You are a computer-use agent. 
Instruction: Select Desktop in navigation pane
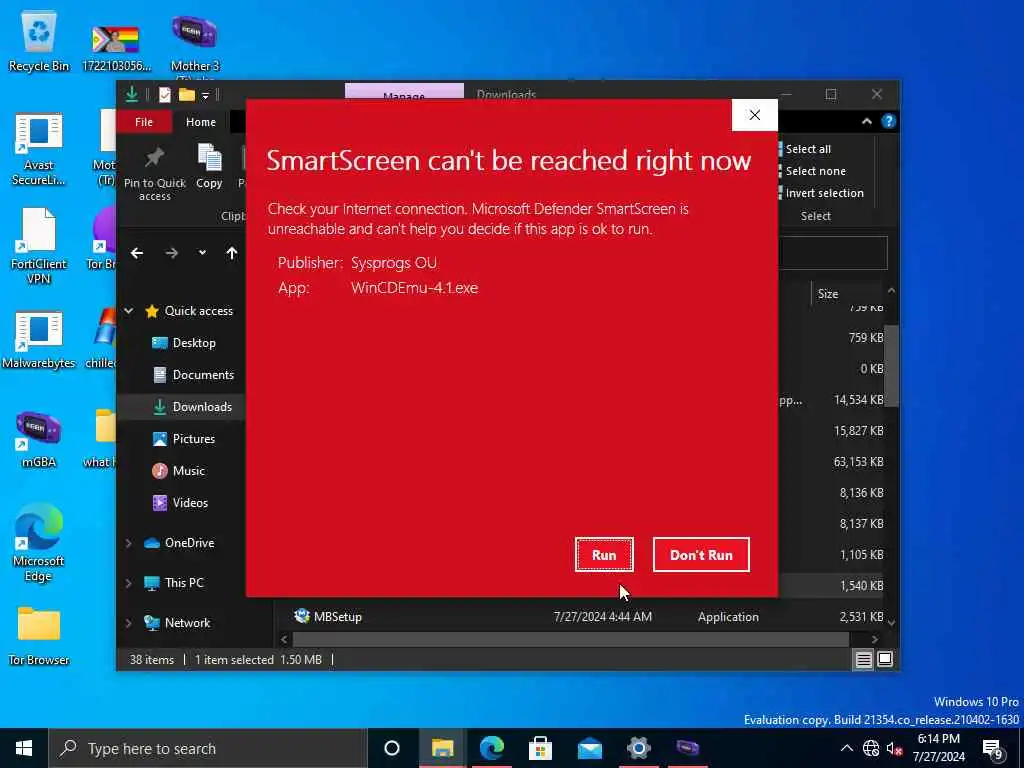tap(194, 343)
